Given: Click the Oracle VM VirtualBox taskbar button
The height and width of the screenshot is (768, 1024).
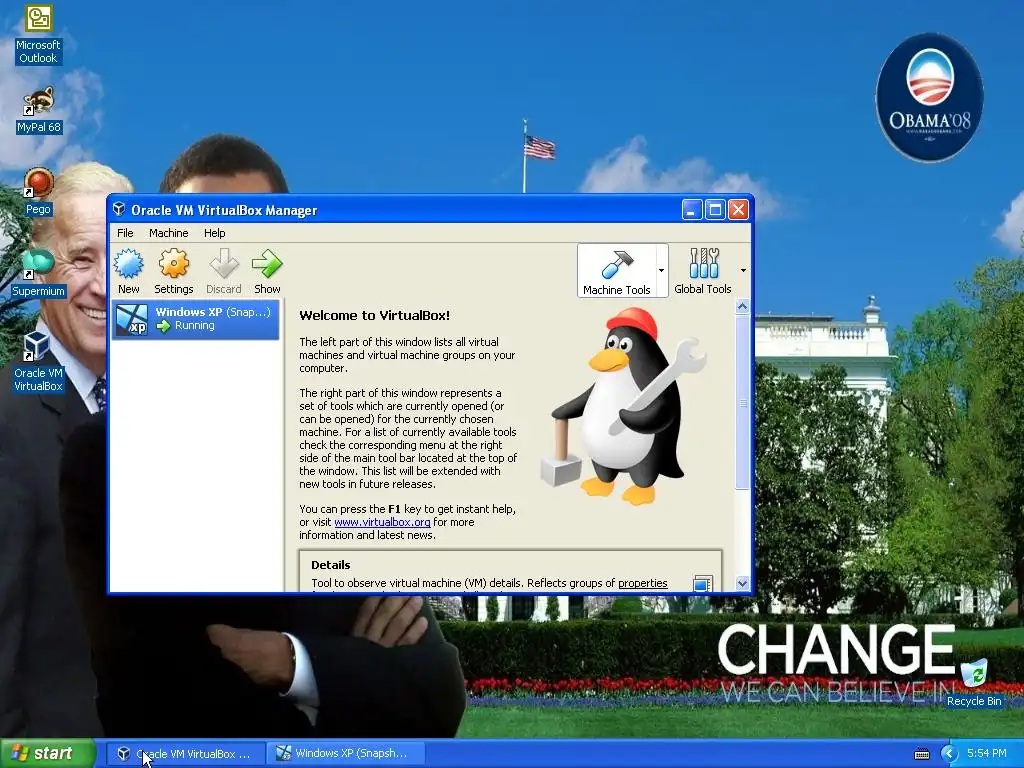Looking at the screenshot, I should pyautogui.click(x=184, y=754).
